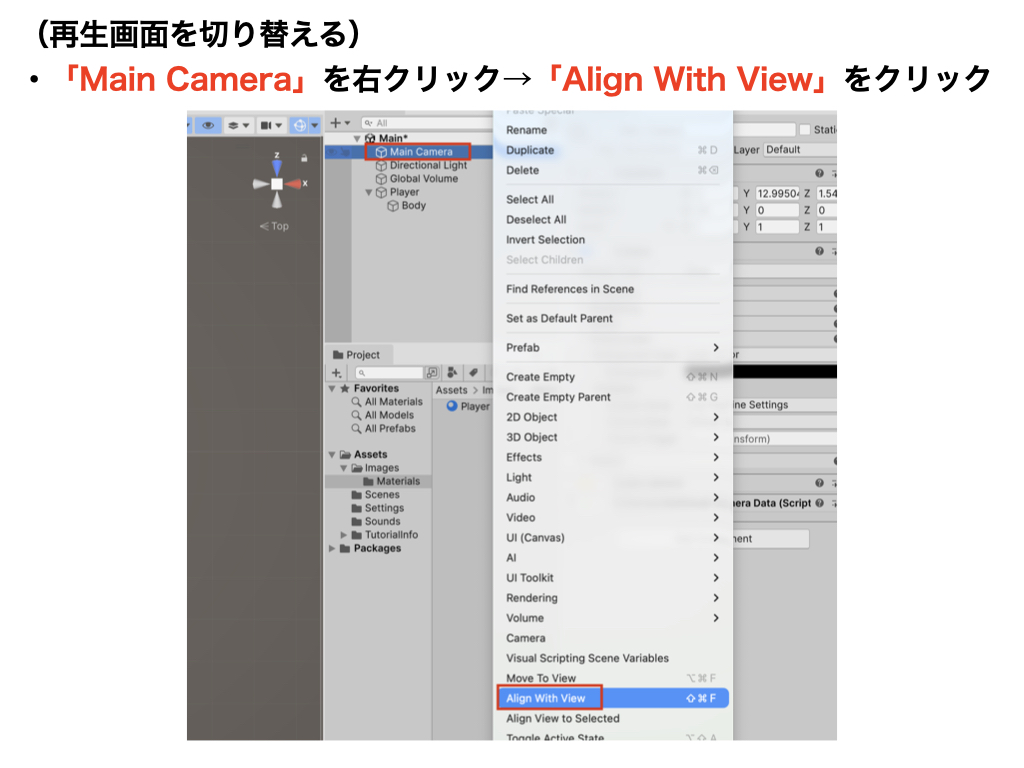Expand the Packages folder

pyautogui.click(x=332, y=549)
